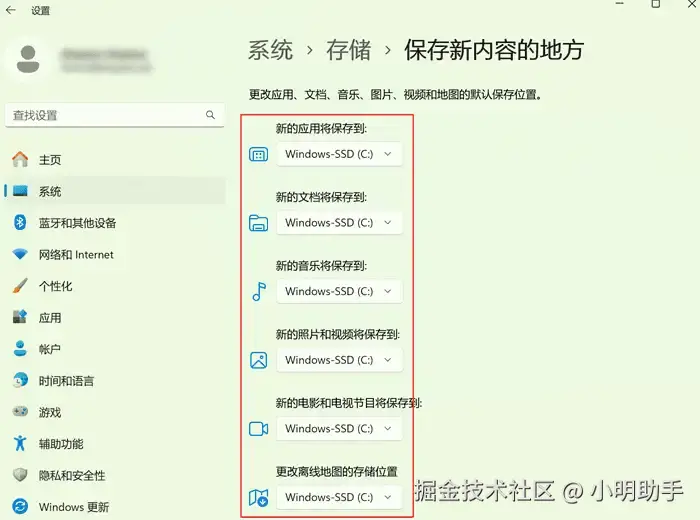Click the 存储 breadcrumb link

coord(349,50)
